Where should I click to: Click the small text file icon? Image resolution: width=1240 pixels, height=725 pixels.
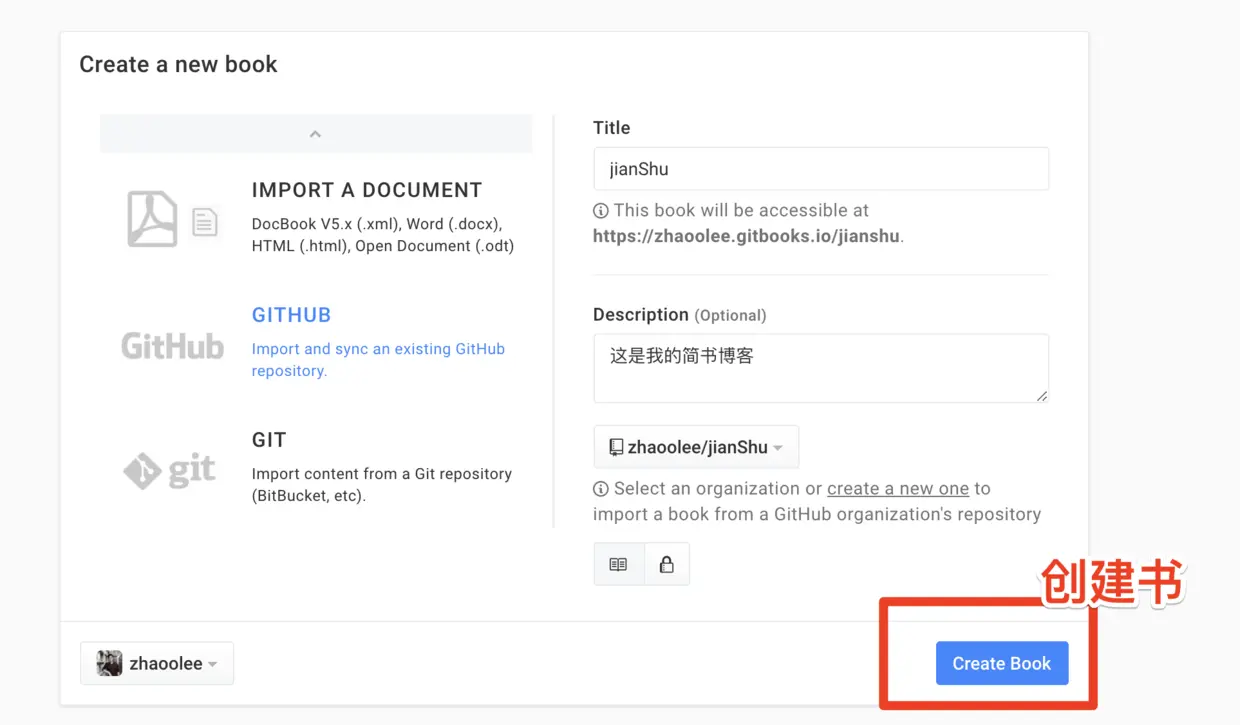tap(204, 222)
